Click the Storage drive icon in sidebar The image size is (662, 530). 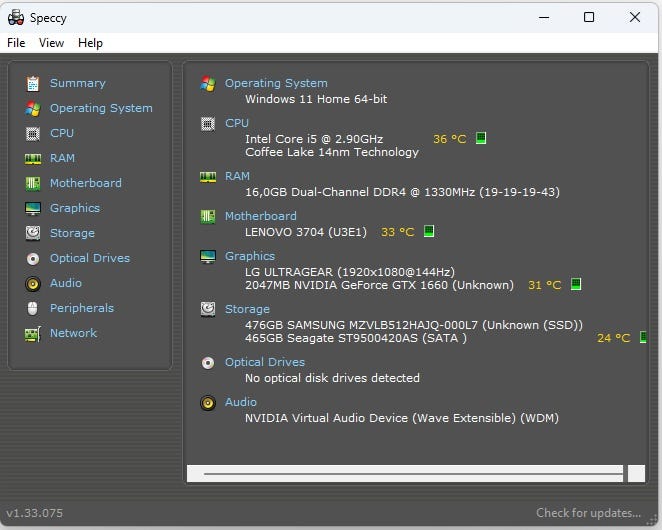33,233
